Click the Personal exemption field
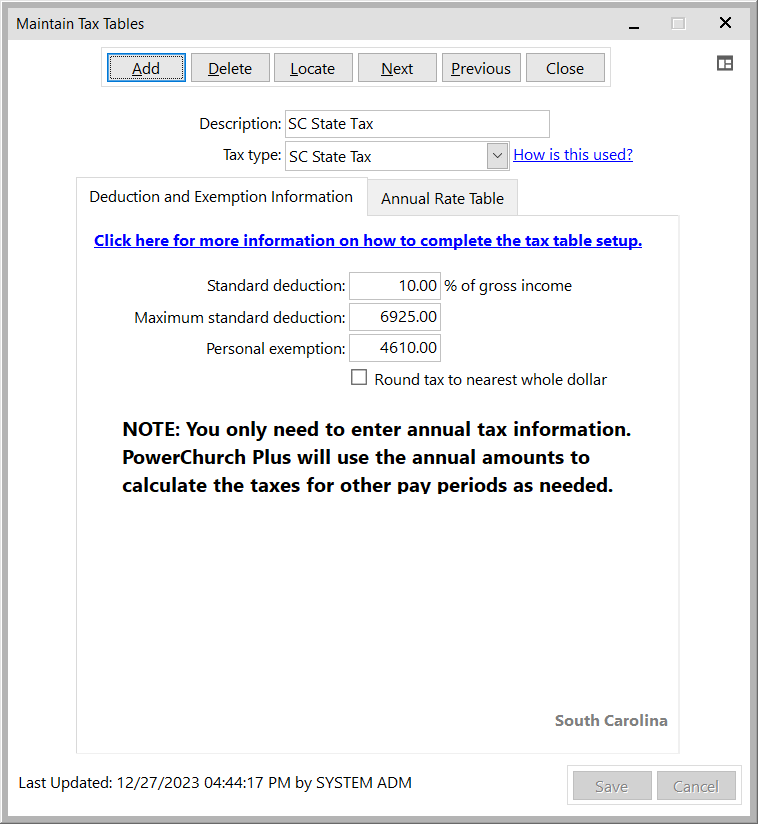Image resolution: width=758 pixels, height=824 pixels. [395, 348]
